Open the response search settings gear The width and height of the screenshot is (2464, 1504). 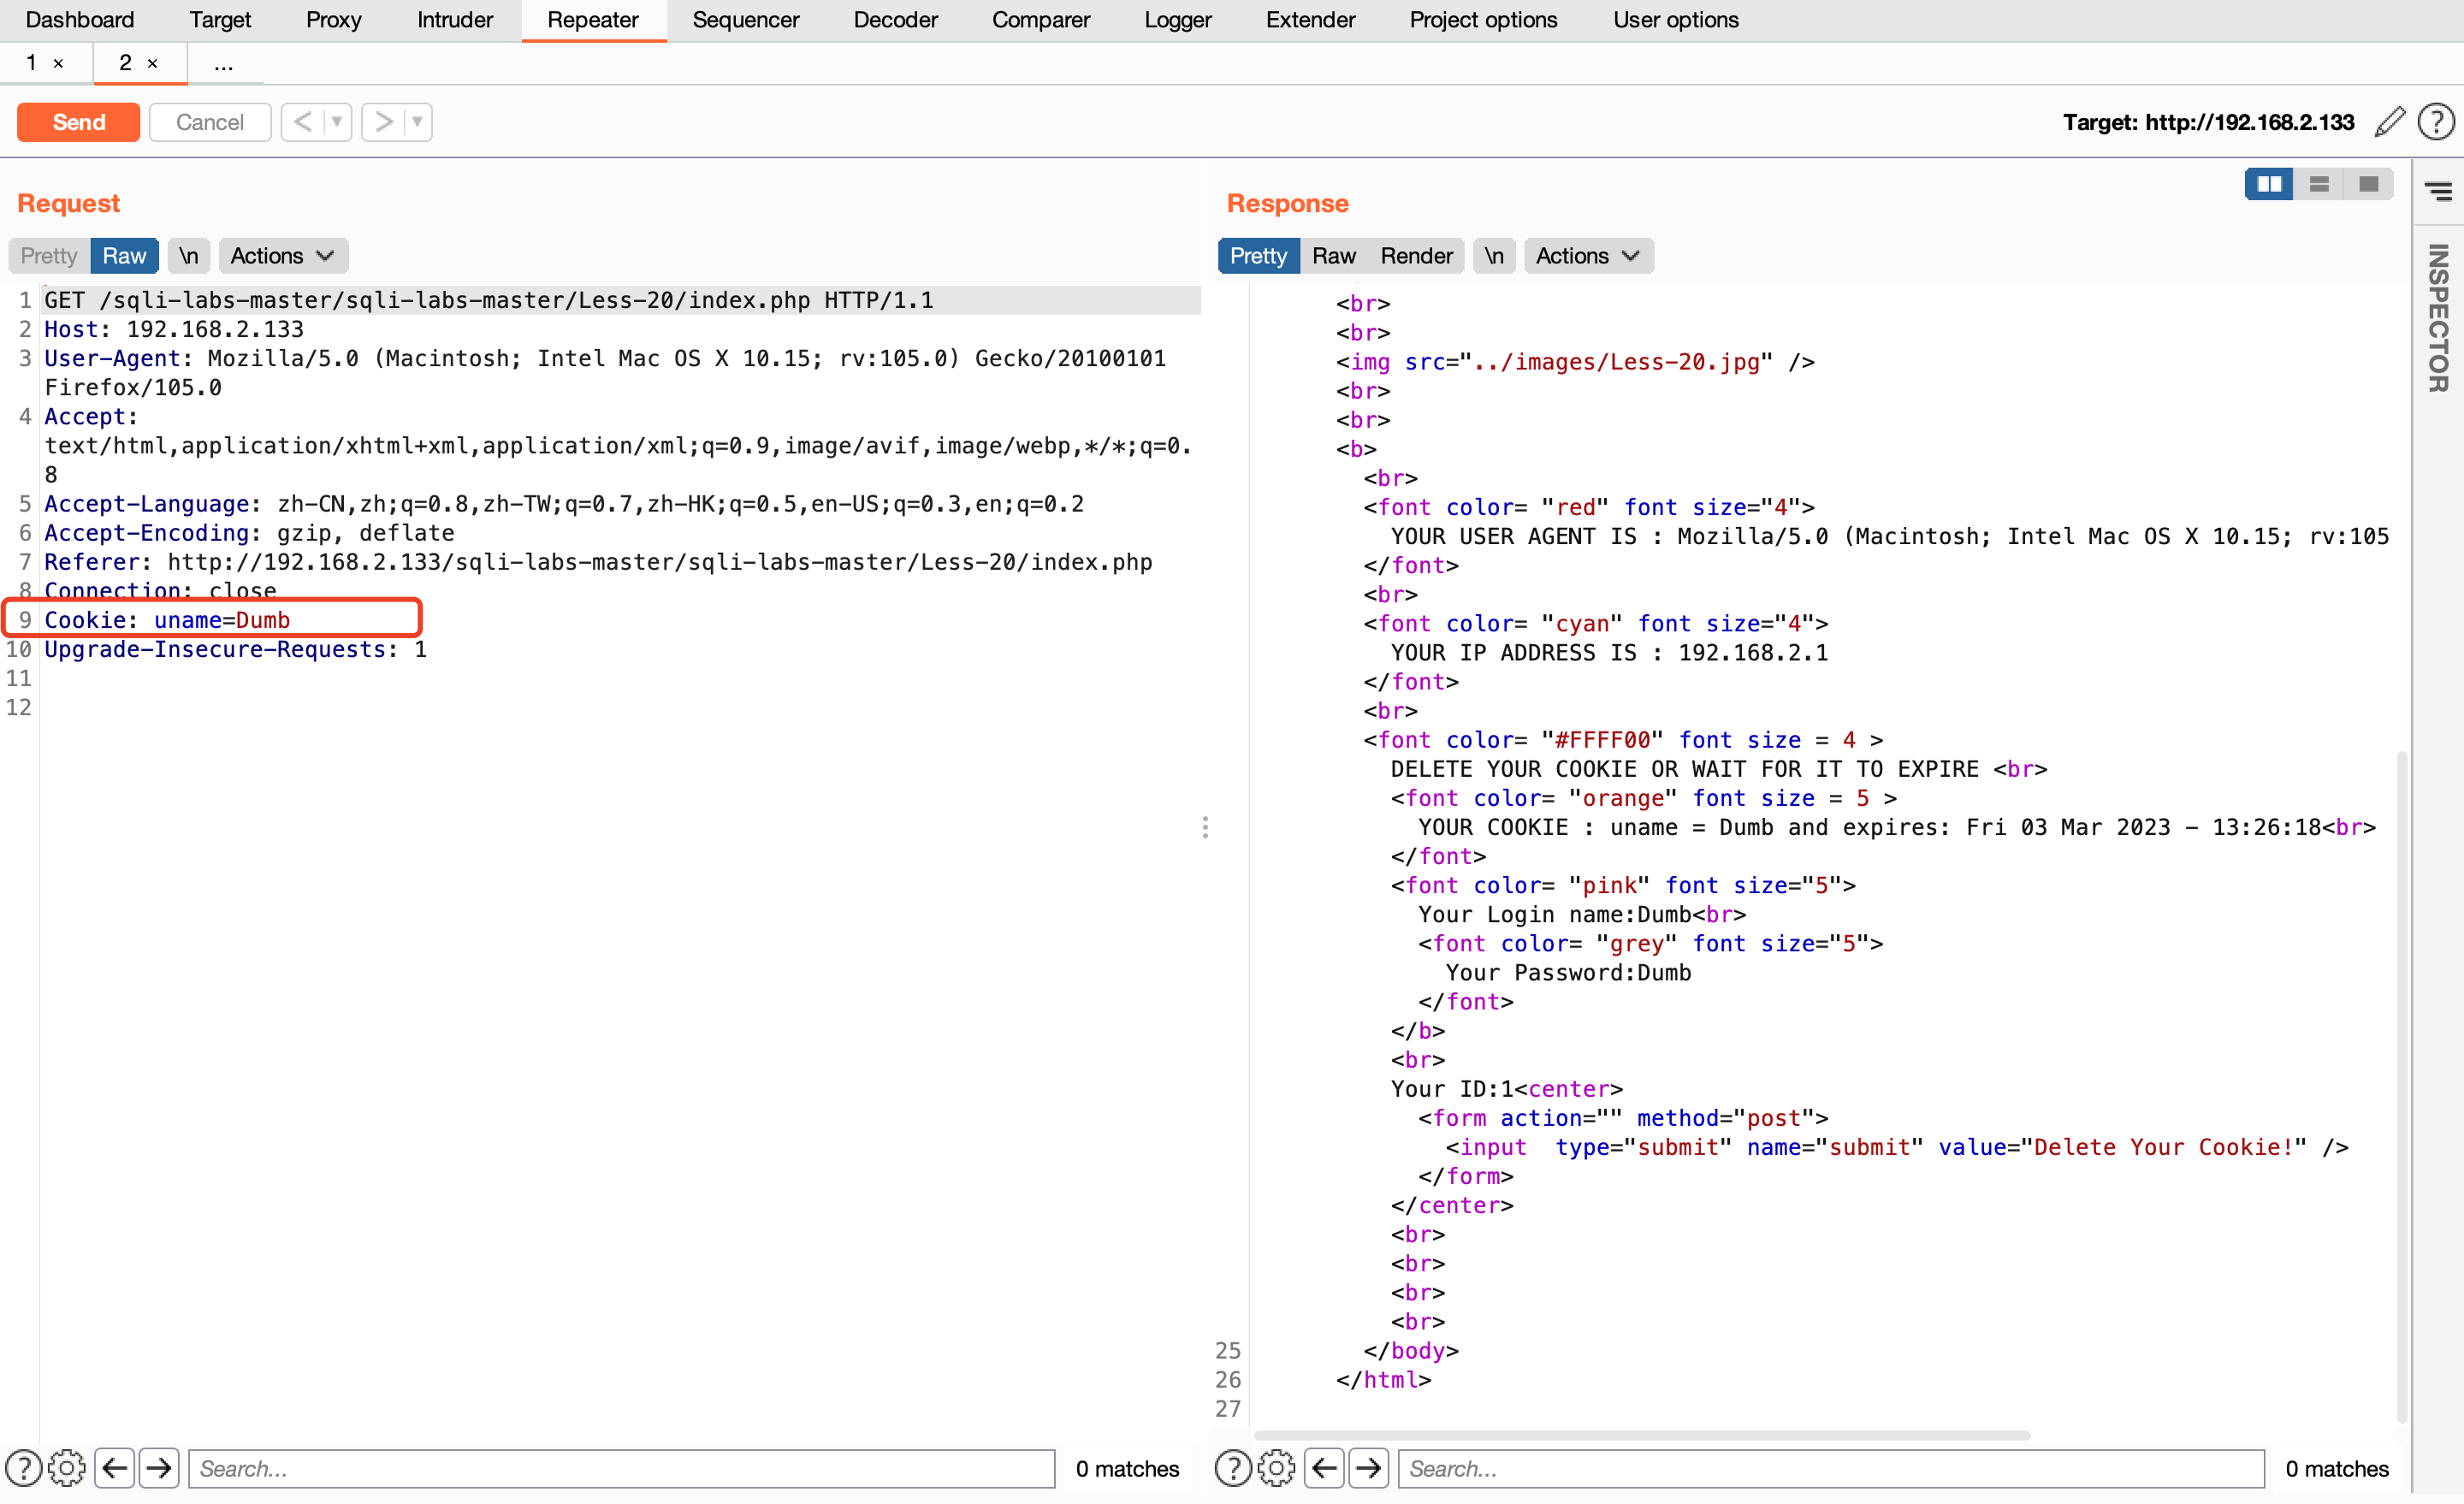click(1277, 1468)
